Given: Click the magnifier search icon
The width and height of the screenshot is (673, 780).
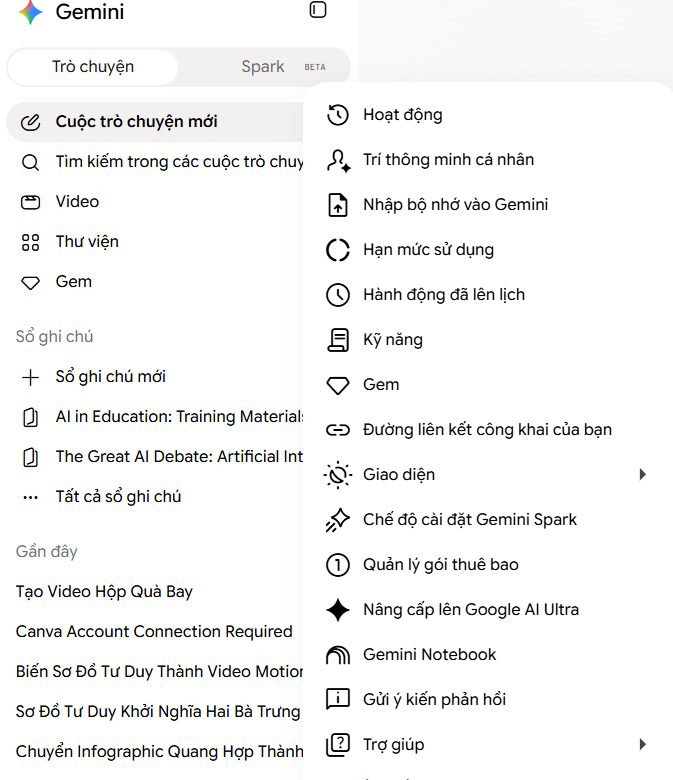Looking at the screenshot, I should 30,162.
